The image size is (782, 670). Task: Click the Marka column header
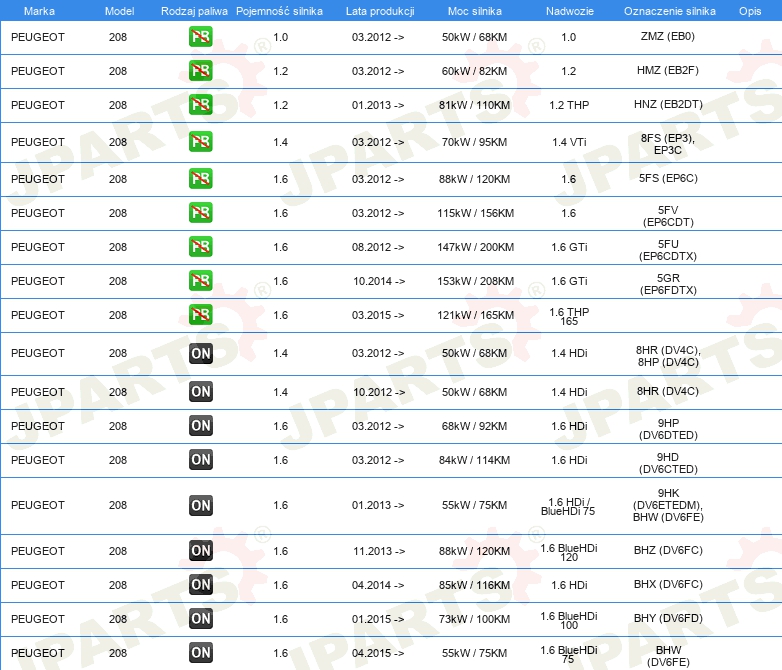pyautogui.click(x=39, y=11)
